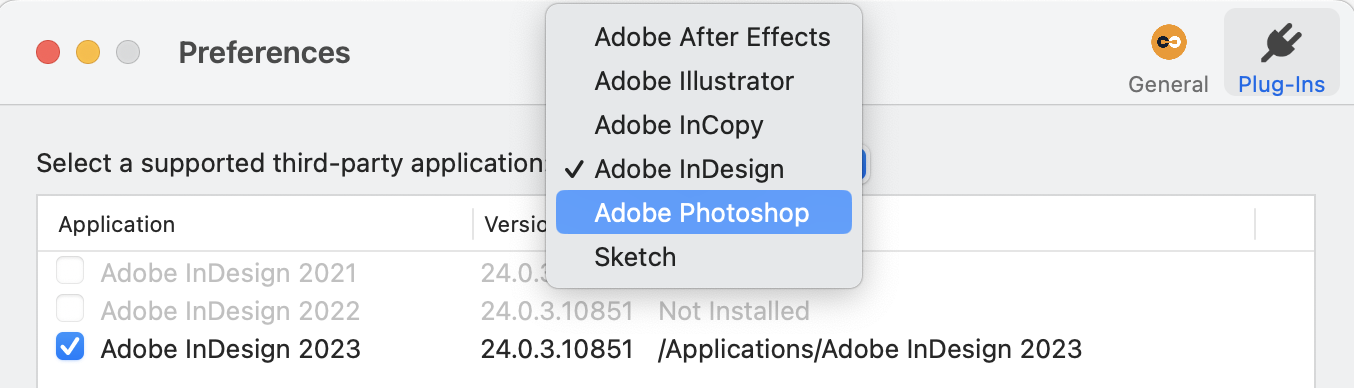Toggle the Adobe InDesign 2021 checkbox
This screenshot has width=1354, height=388.
click(x=70, y=271)
